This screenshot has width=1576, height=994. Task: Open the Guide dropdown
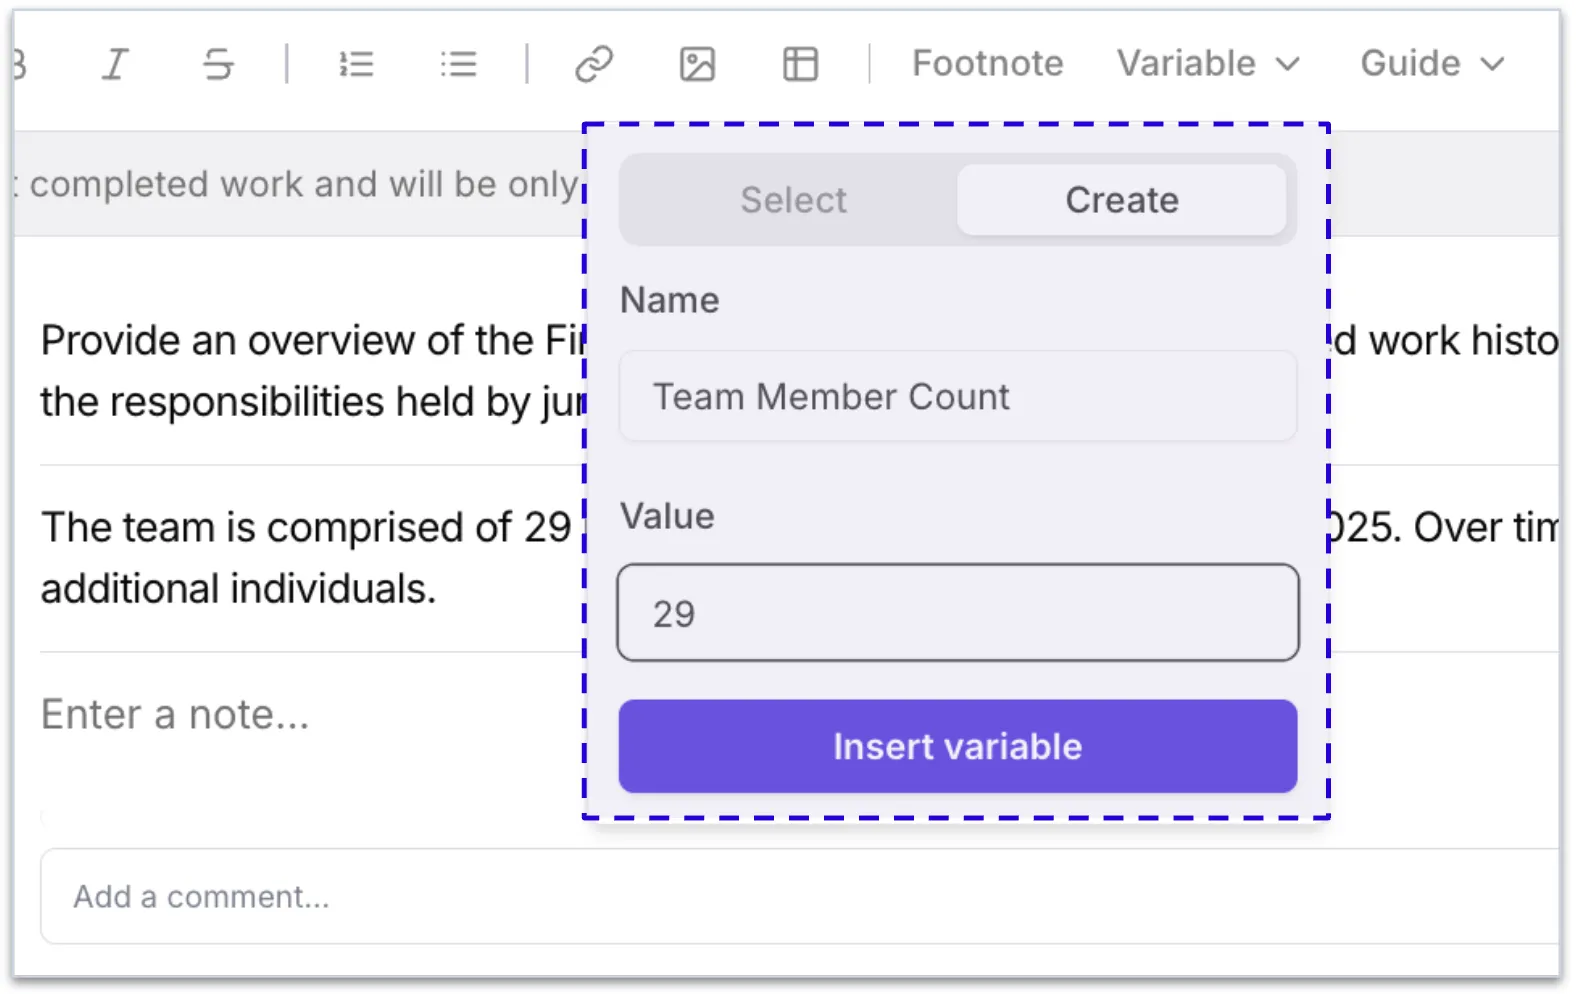(1432, 63)
